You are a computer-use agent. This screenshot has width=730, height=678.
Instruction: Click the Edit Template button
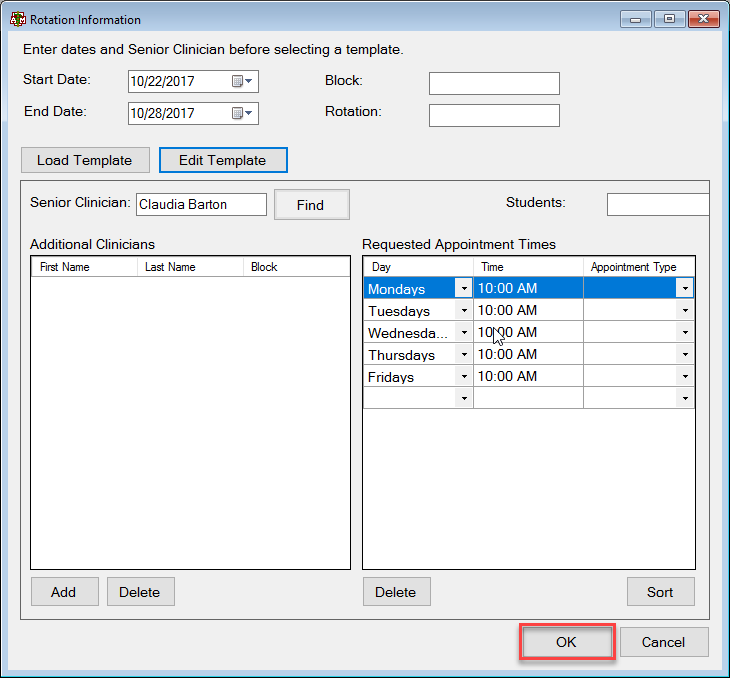coord(223,160)
